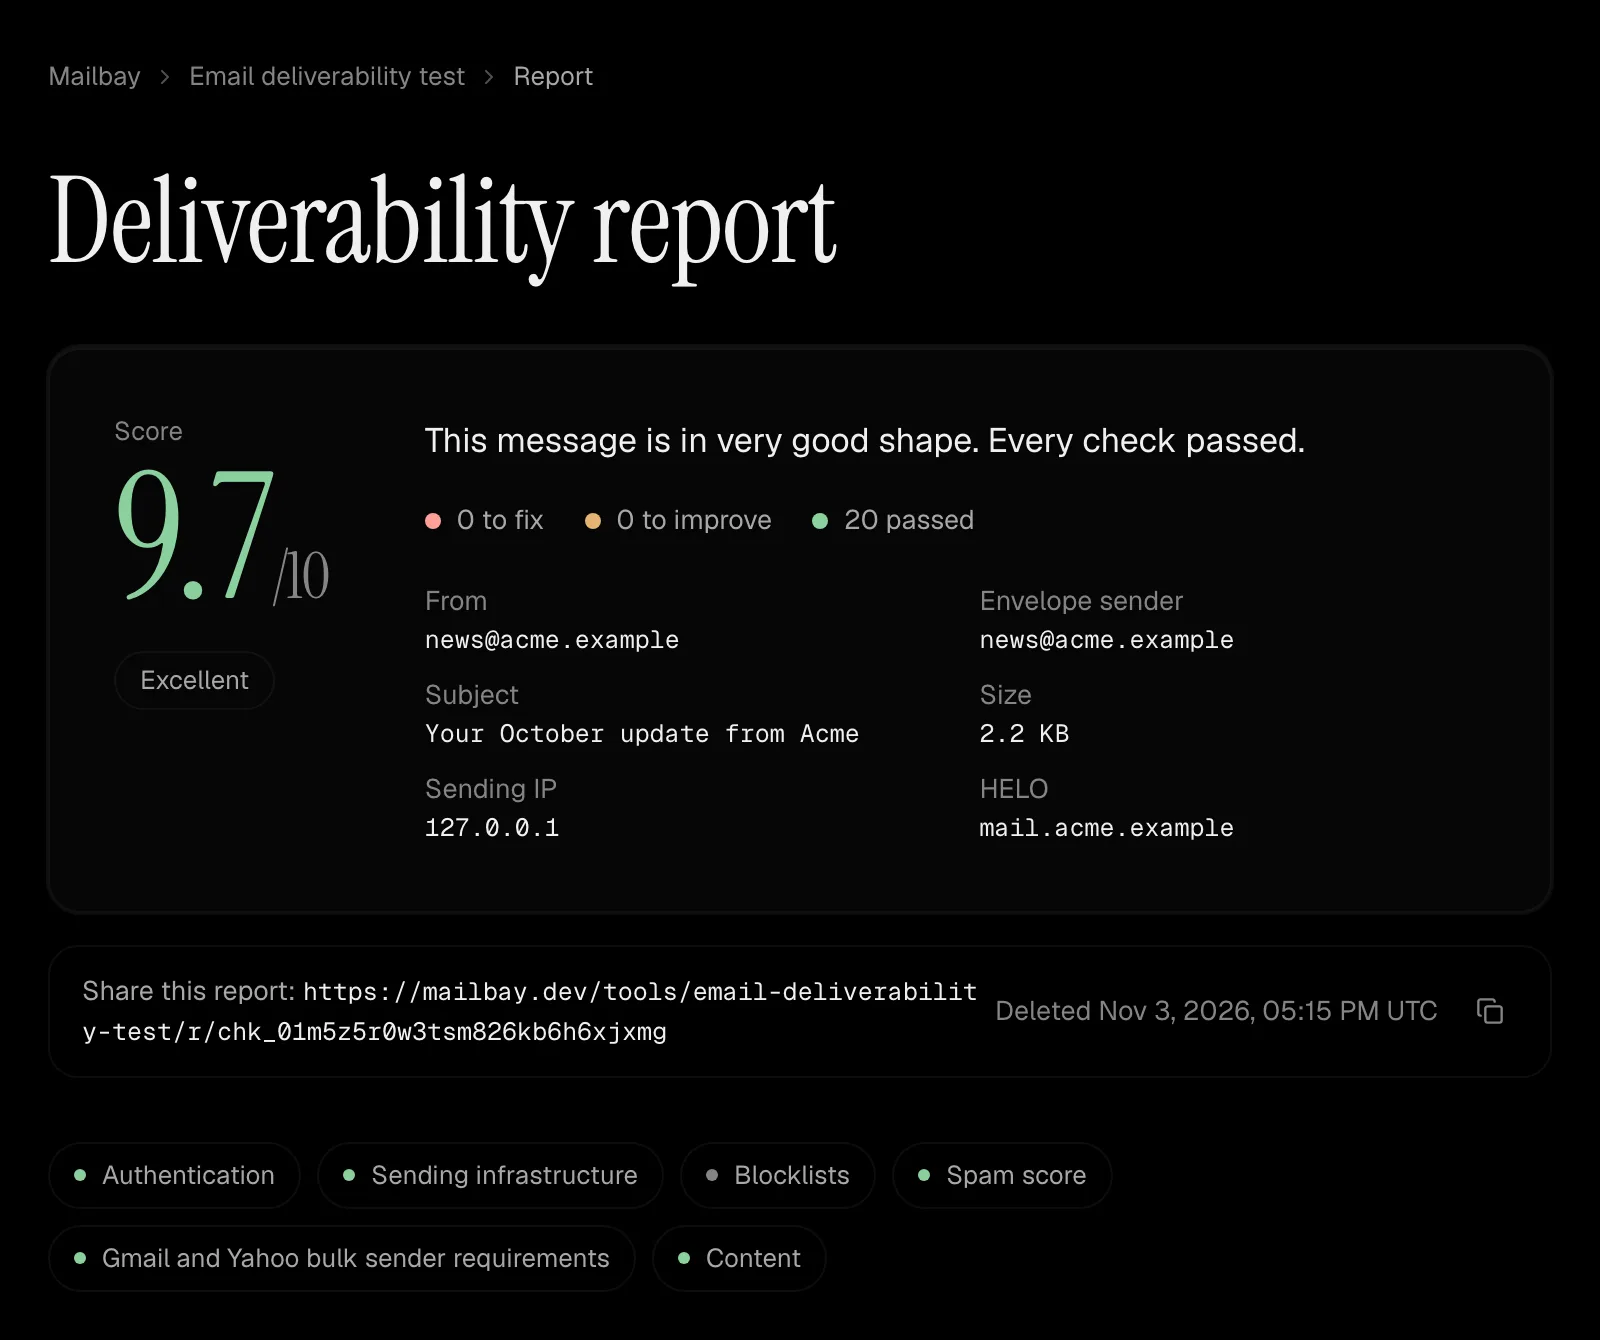Click the 'Deleted Nov 3, 2026' timestamp
The image size is (1600, 1340).
[x=1217, y=1011]
